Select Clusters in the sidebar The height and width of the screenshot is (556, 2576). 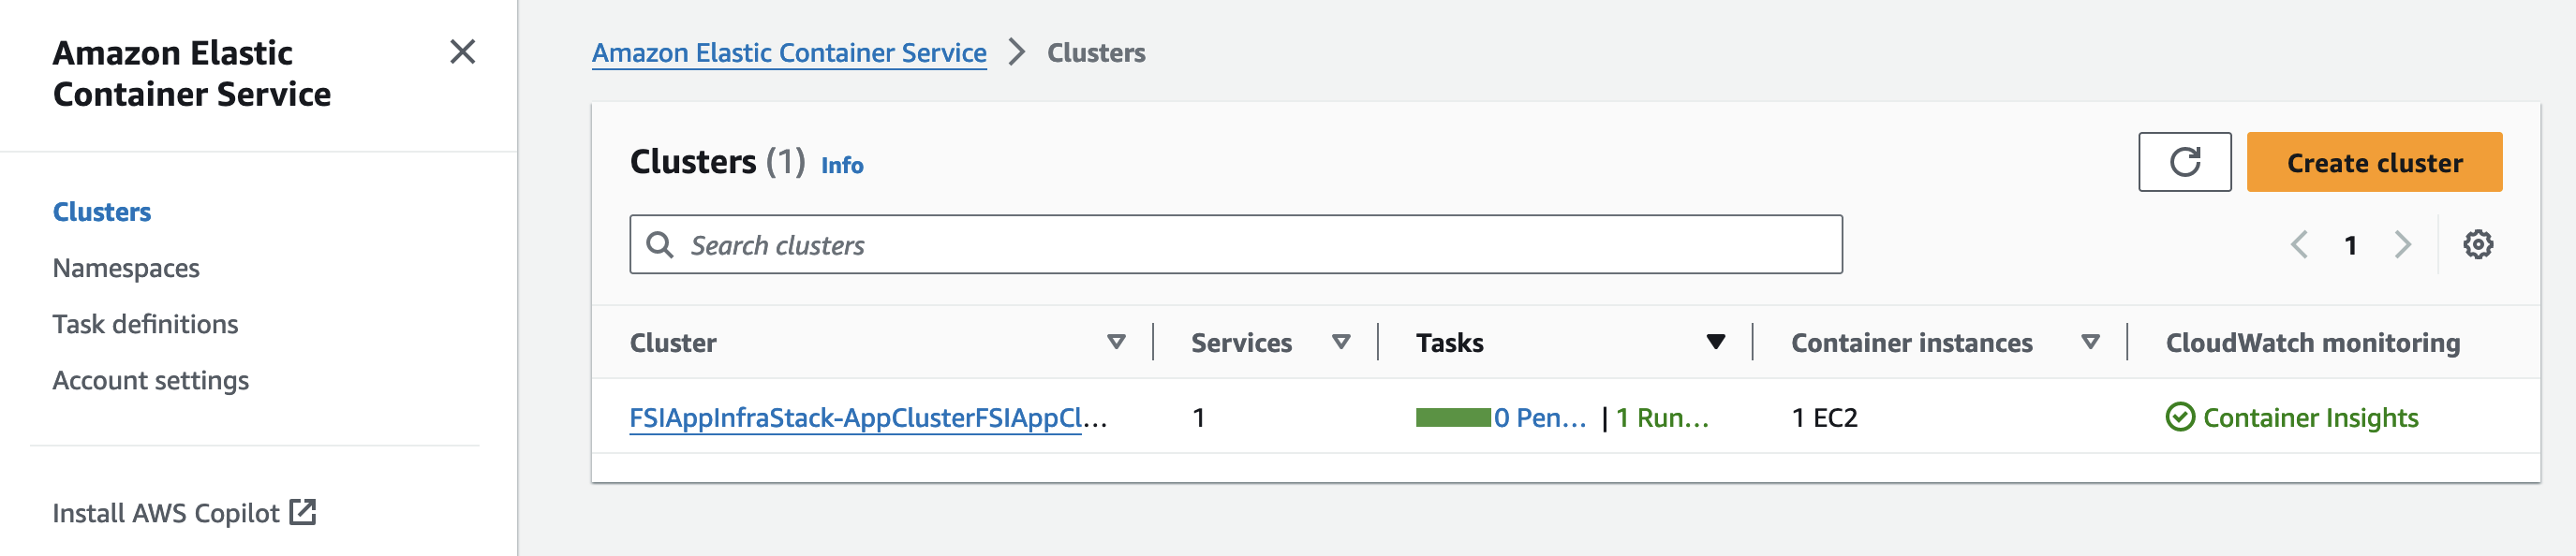pos(102,212)
